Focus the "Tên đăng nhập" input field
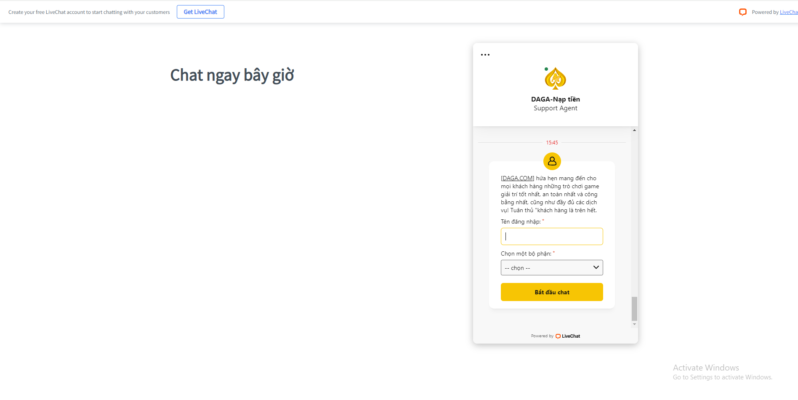The width and height of the screenshot is (798, 400). click(551, 237)
